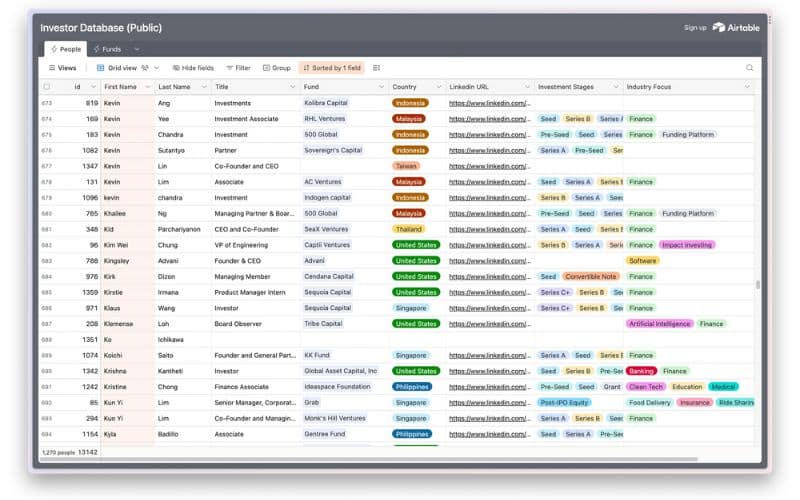Open the search magnifier icon
The width and height of the screenshot is (800, 500).
pyautogui.click(x=749, y=68)
